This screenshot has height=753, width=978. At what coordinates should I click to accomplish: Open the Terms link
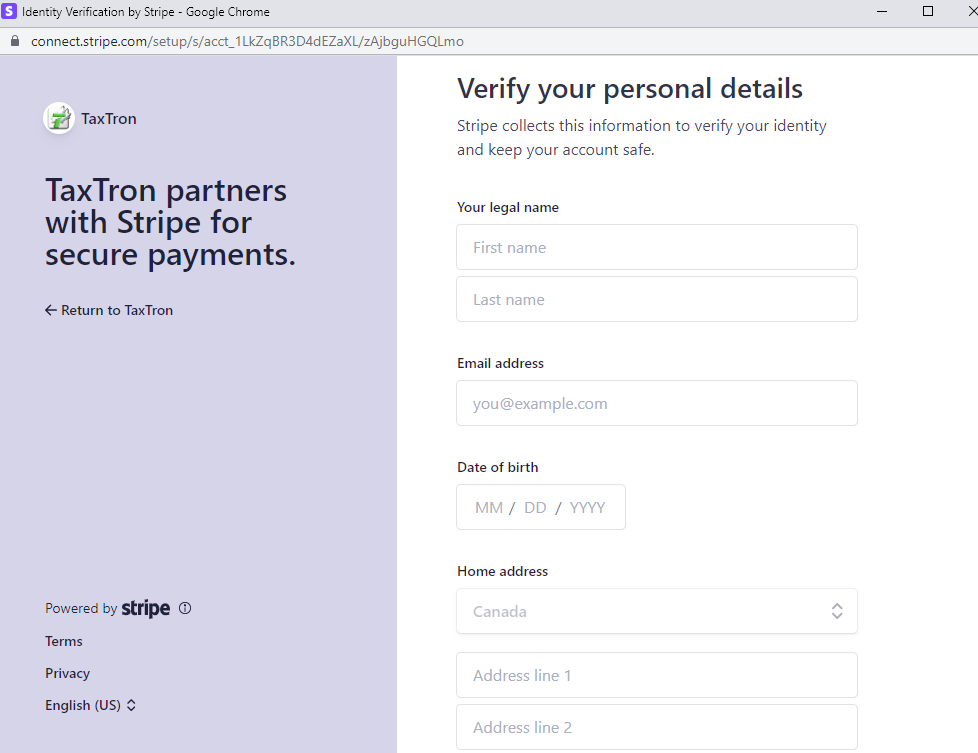(x=64, y=641)
